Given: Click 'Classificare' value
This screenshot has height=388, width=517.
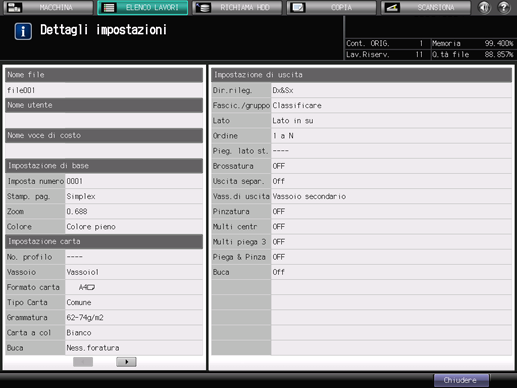Looking at the screenshot, I should coord(297,105).
